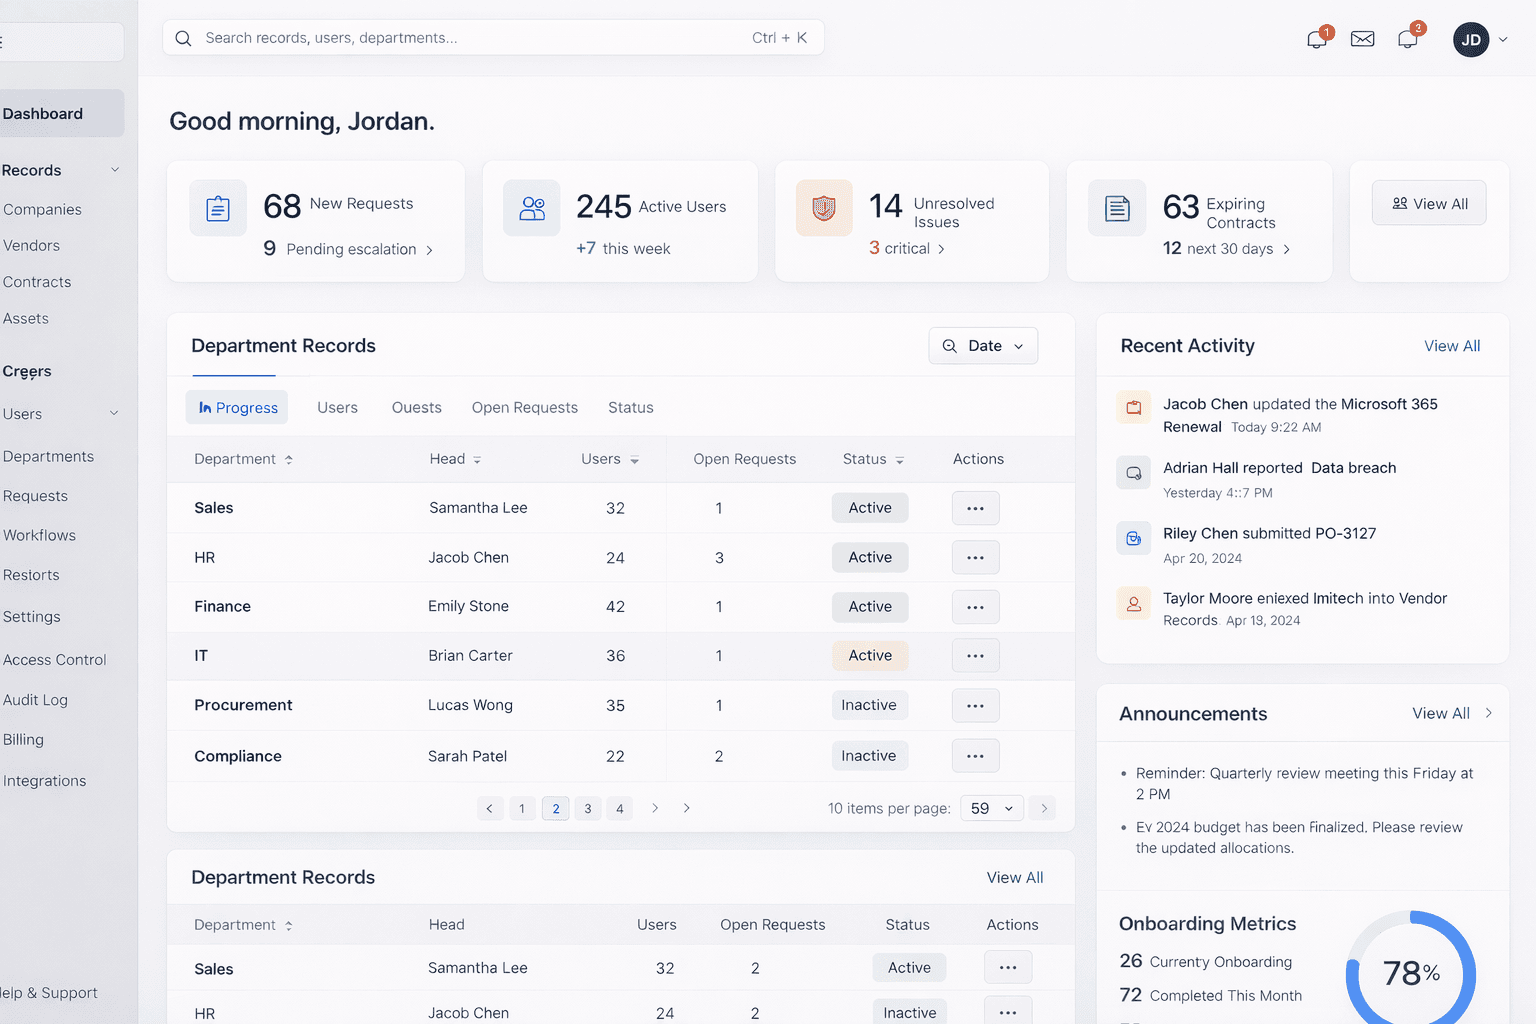The width and height of the screenshot is (1536, 1024).
Task: Click the Unresolved Issues shield icon
Action: 824,208
